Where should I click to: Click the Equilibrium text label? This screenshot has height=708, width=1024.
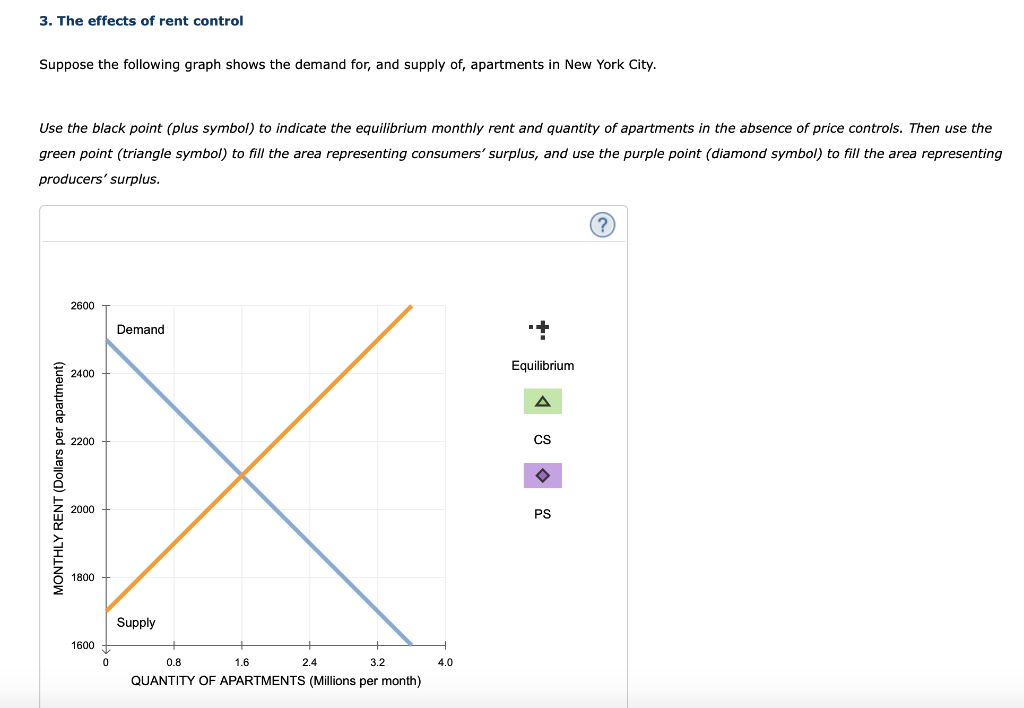(x=542, y=365)
